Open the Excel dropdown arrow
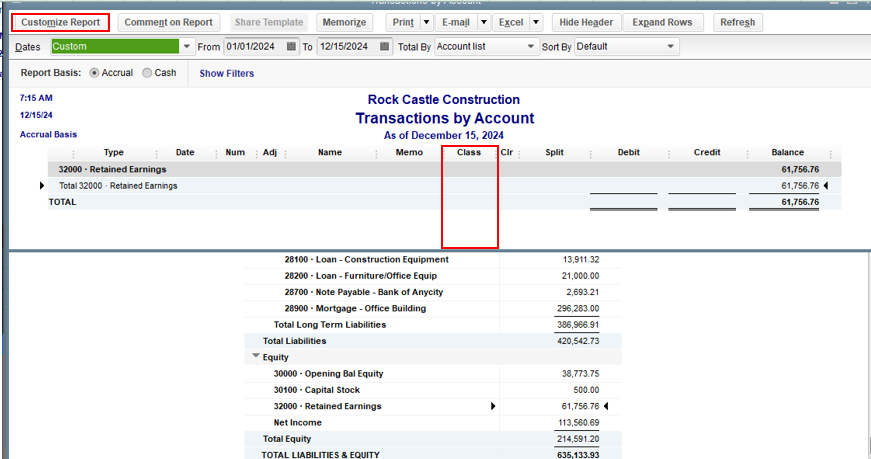871x459 pixels. pyautogui.click(x=536, y=22)
